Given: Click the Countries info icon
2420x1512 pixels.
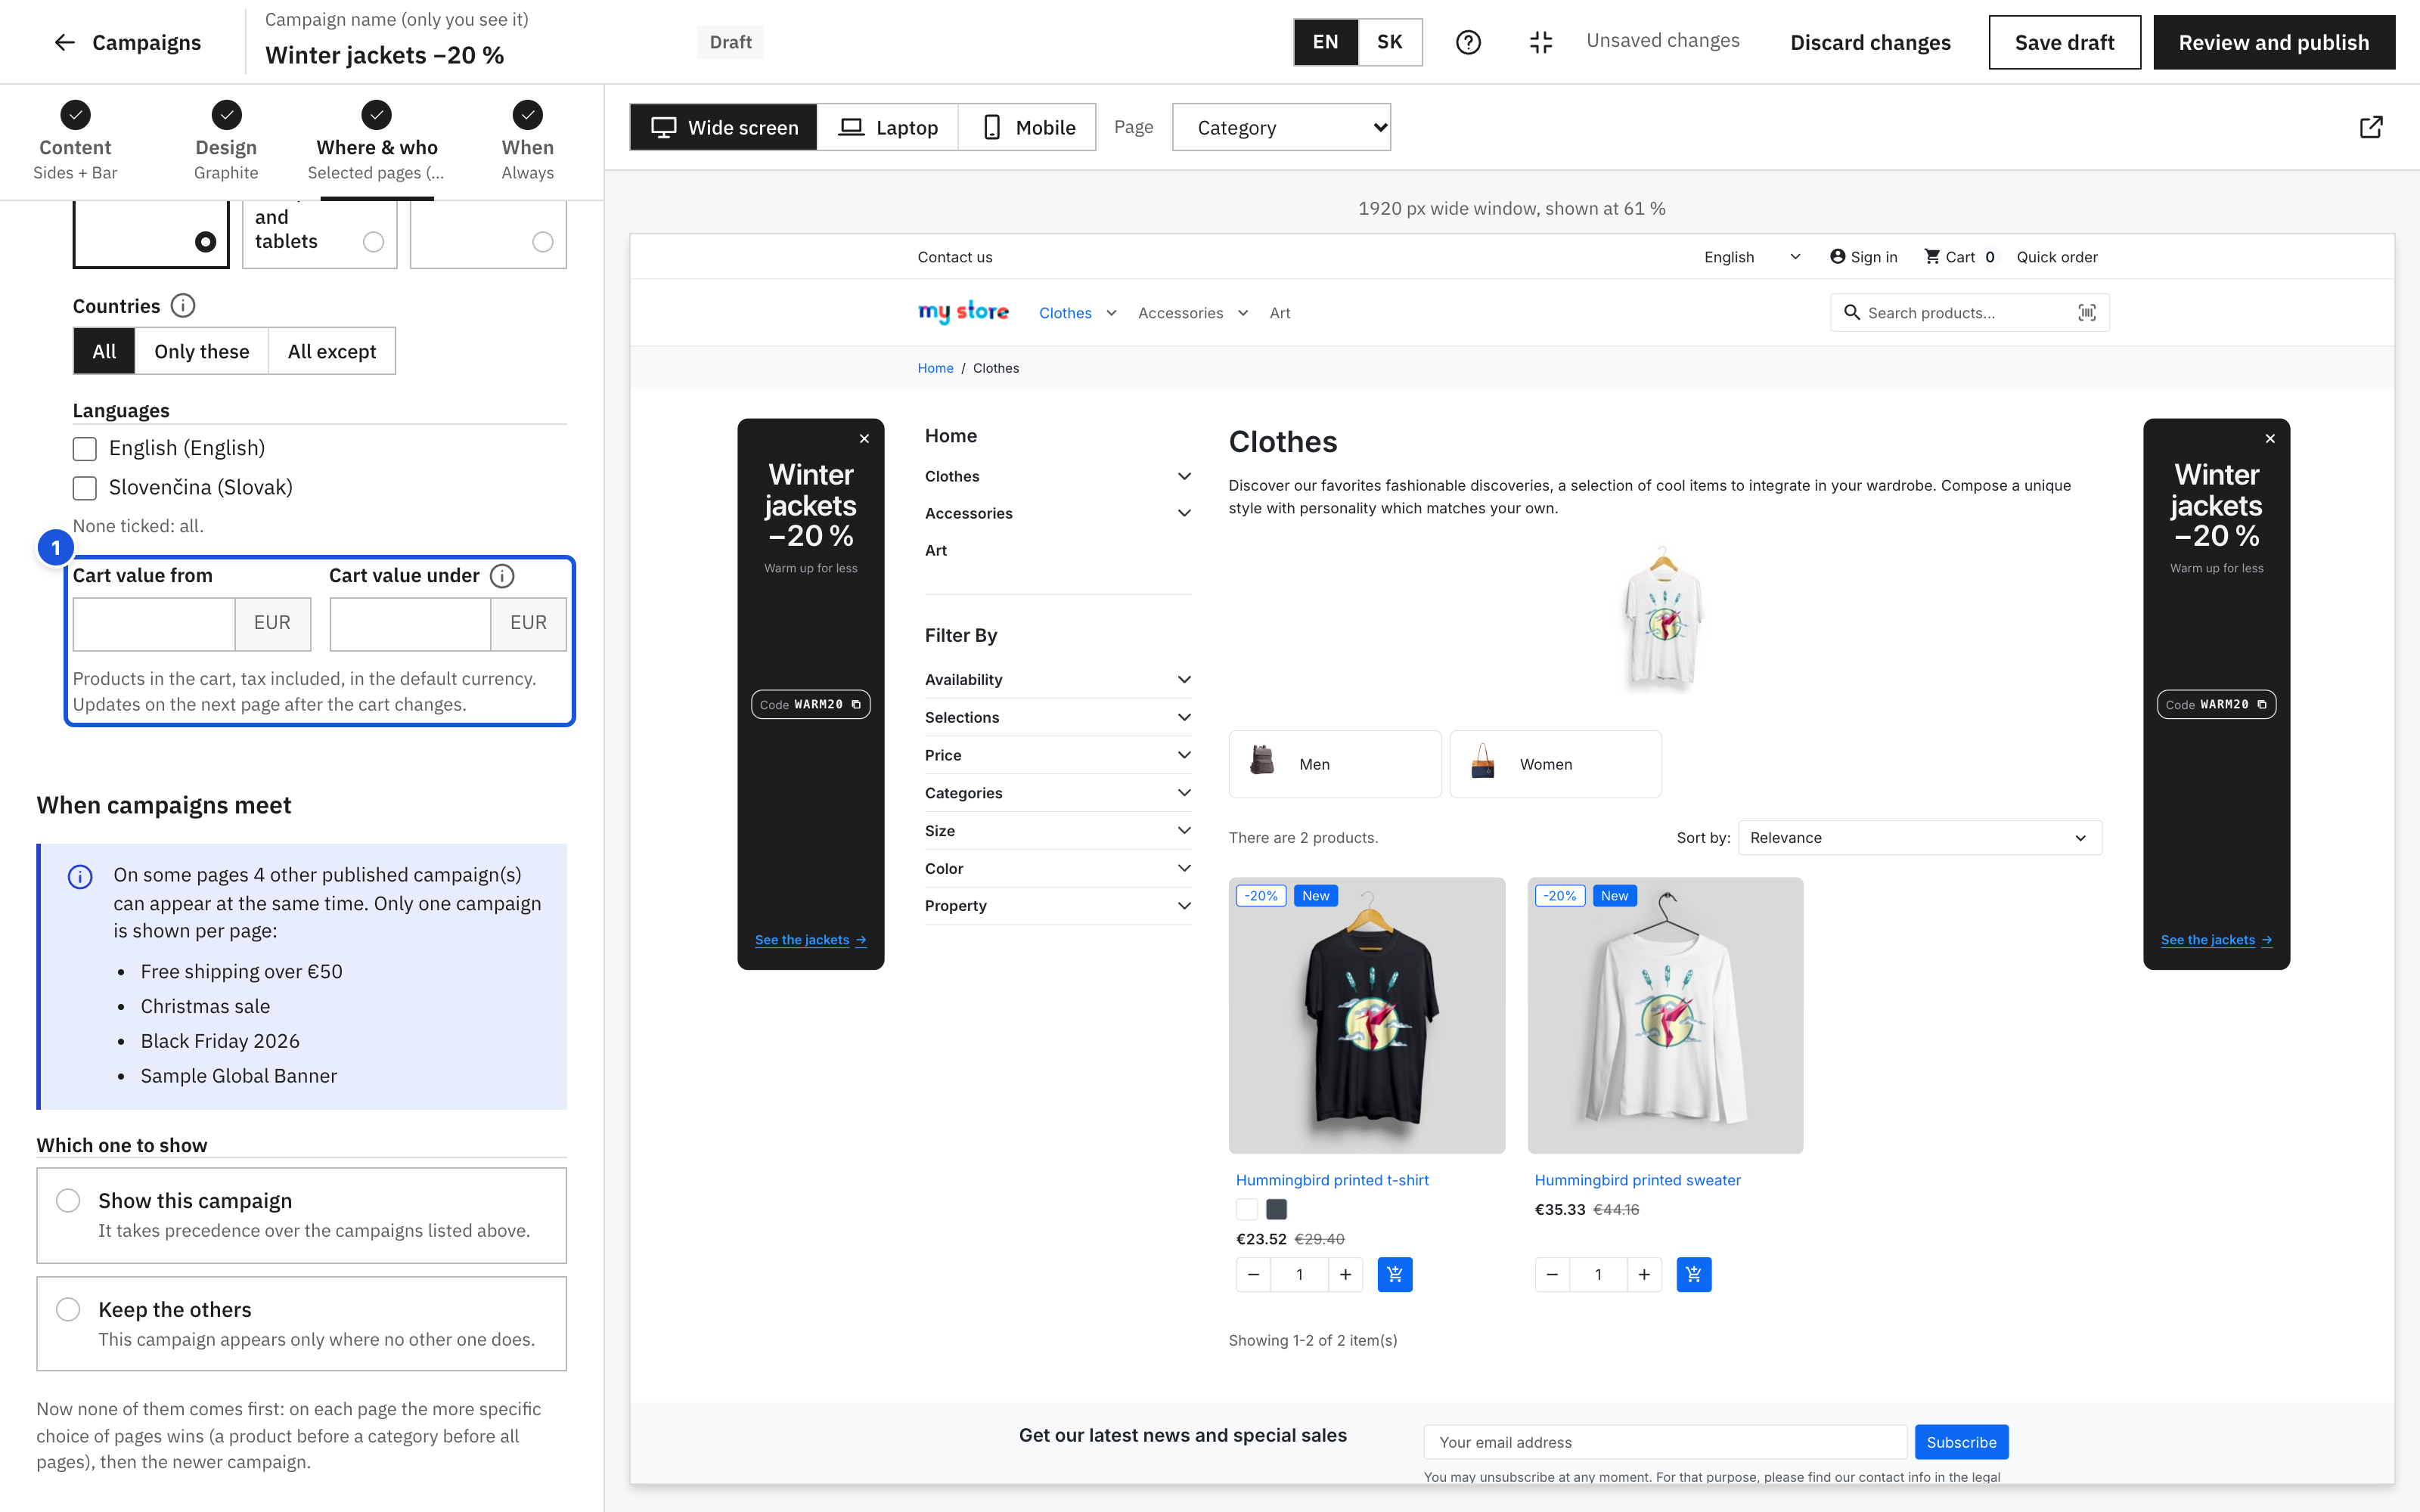Looking at the screenshot, I should click(x=183, y=306).
